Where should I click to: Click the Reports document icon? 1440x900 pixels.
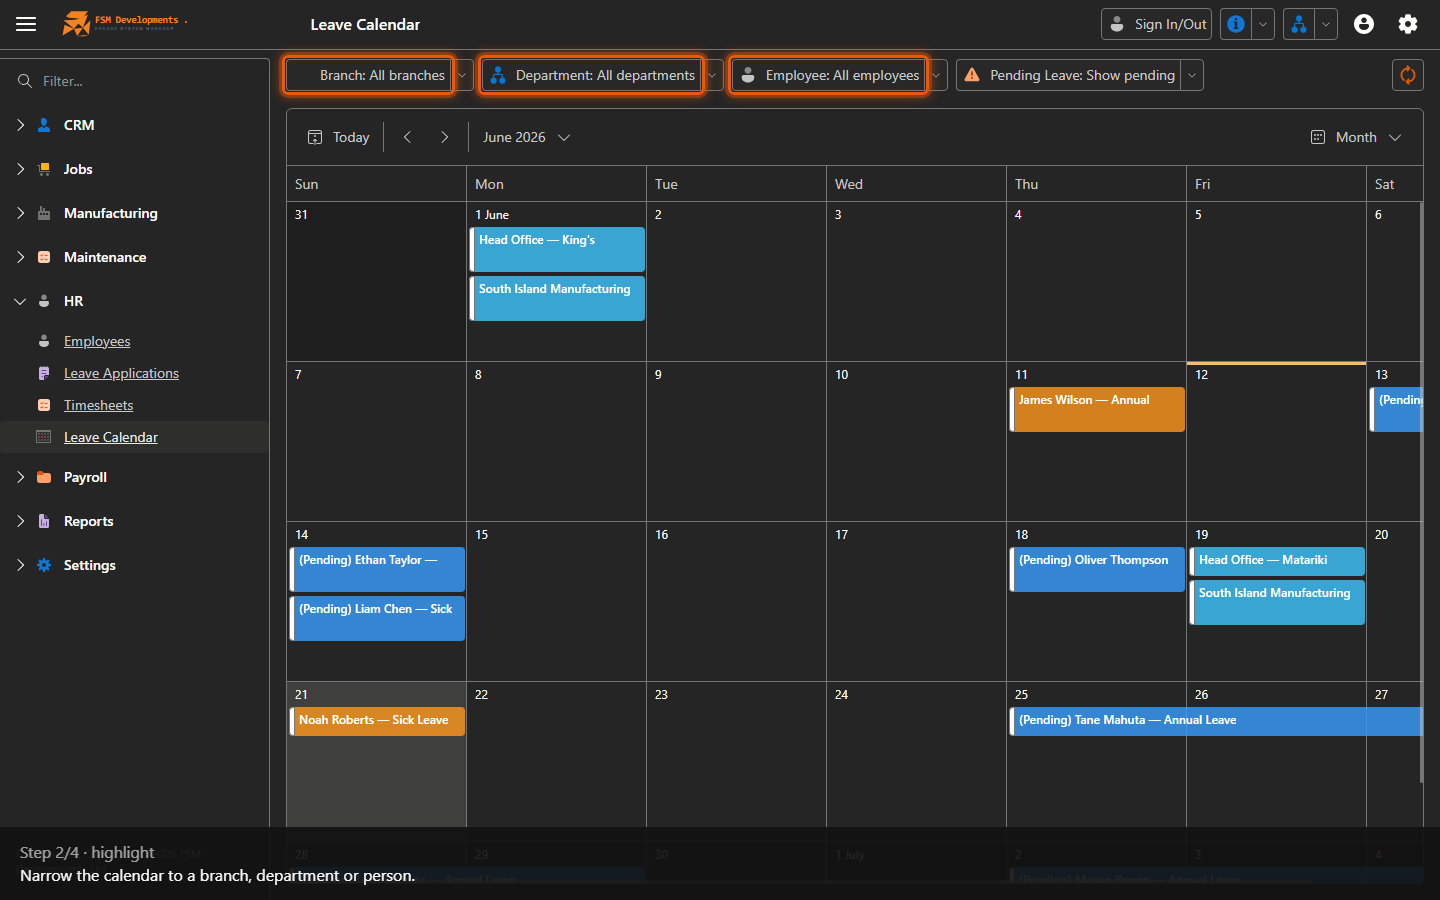[x=44, y=521]
